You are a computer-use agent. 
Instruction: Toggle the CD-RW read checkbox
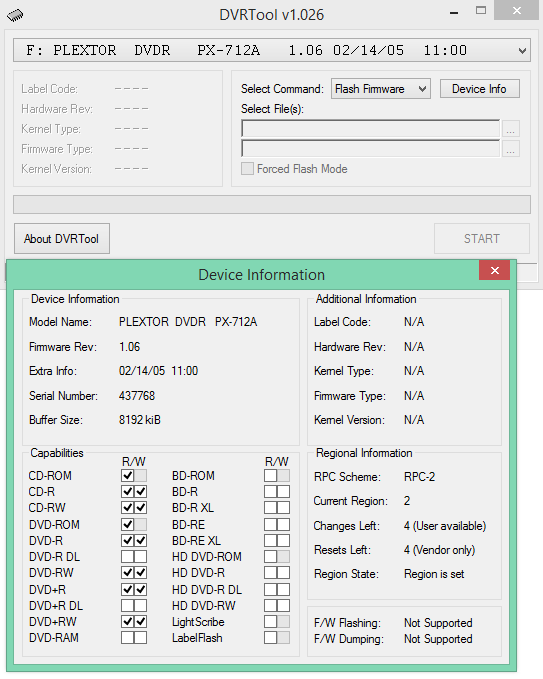click(x=127, y=508)
